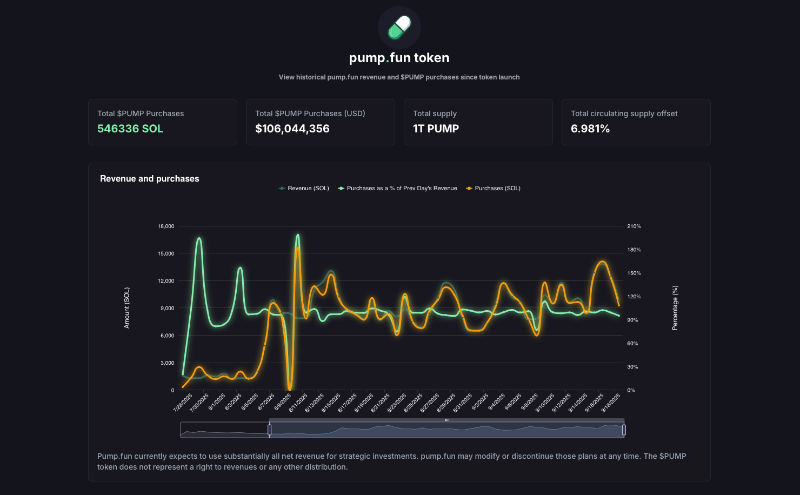Click the "Revenue and purchases" chart heading
The height and width of the screenshot is (495, 800).
[149, 179]
